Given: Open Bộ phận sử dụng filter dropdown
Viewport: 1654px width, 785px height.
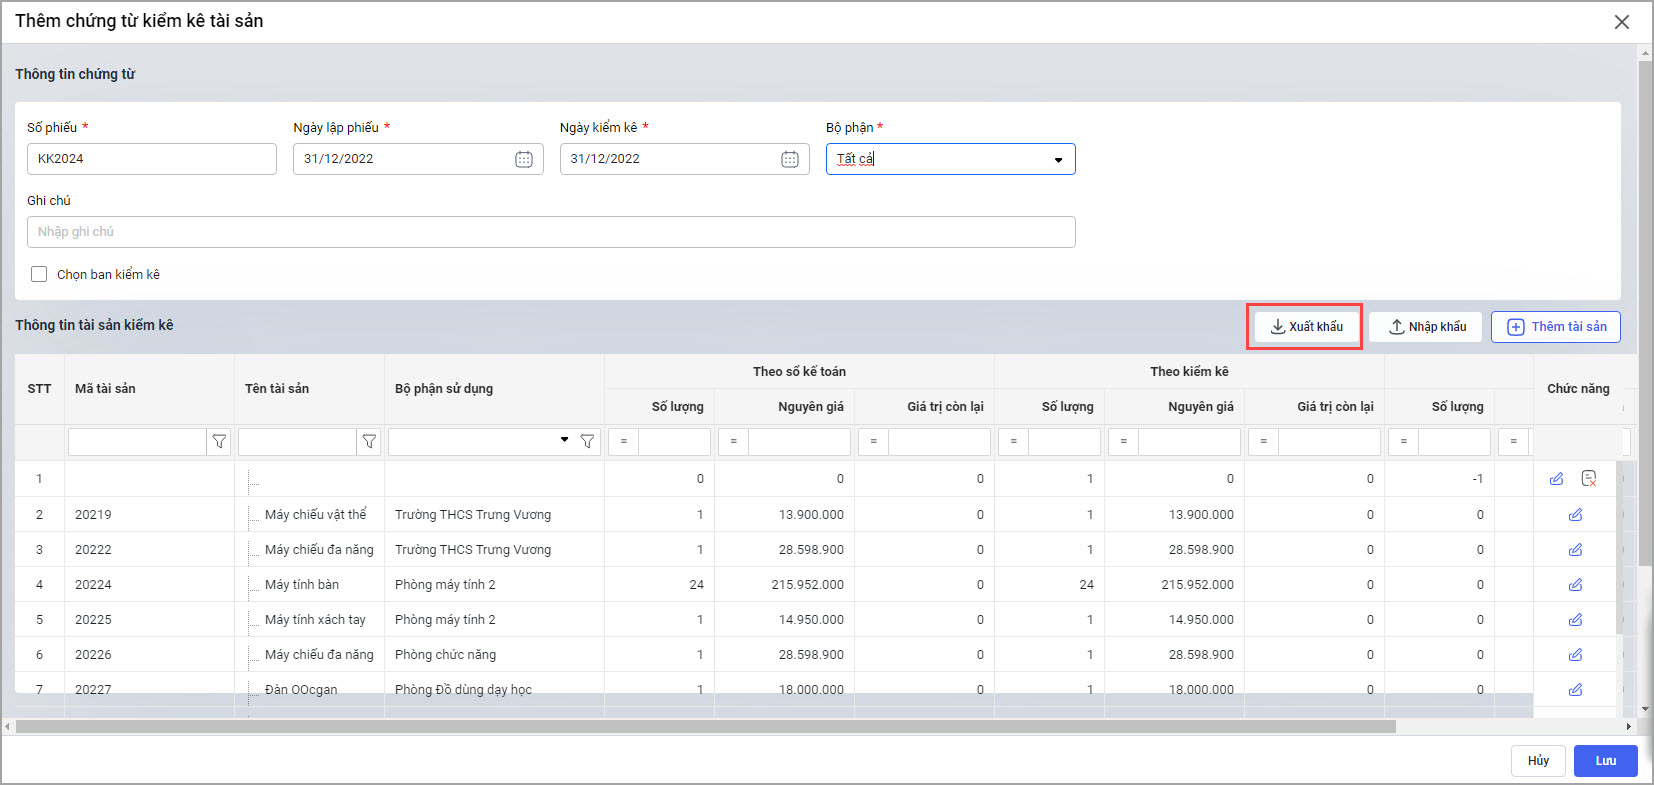Looking at the screenshot, I should pyautogui.click(x=564, y=440).
